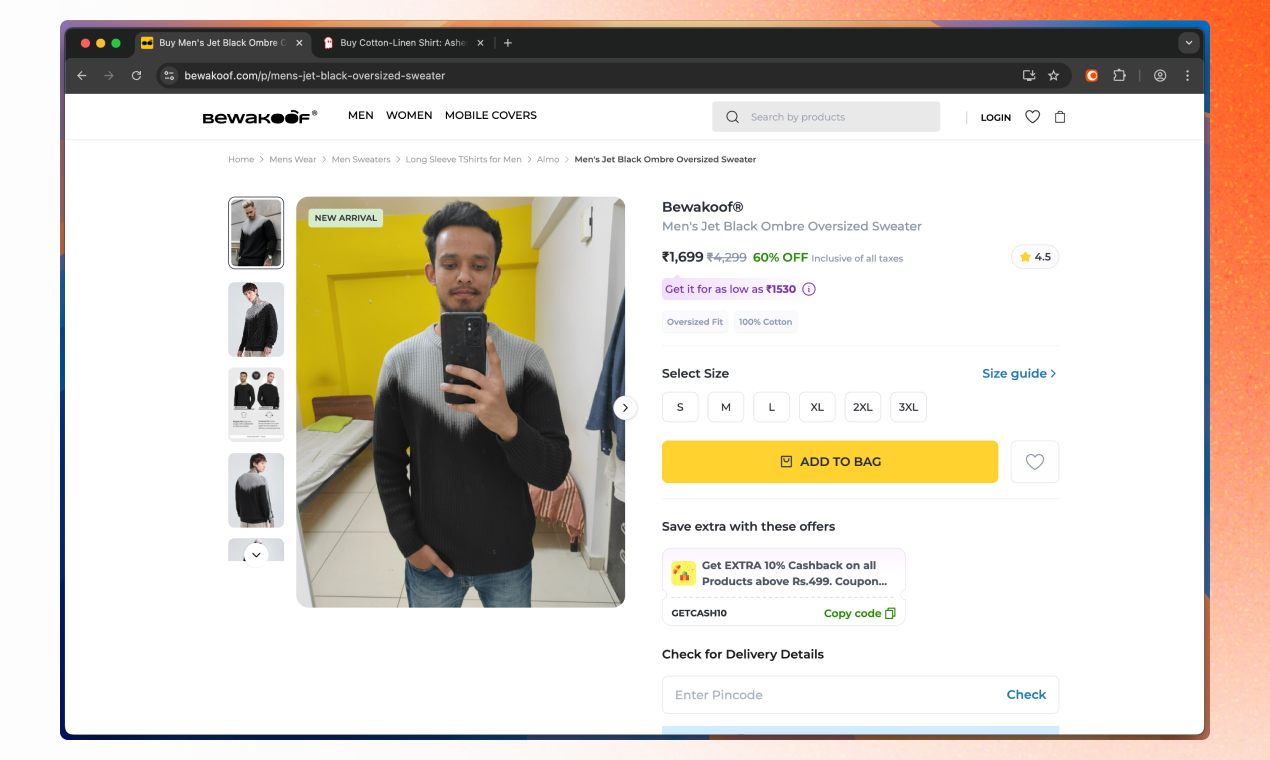The height and width of the screenshot is (760, 1270).
Task: Open the WOMEN menu
Action: [x=409, y=115]
